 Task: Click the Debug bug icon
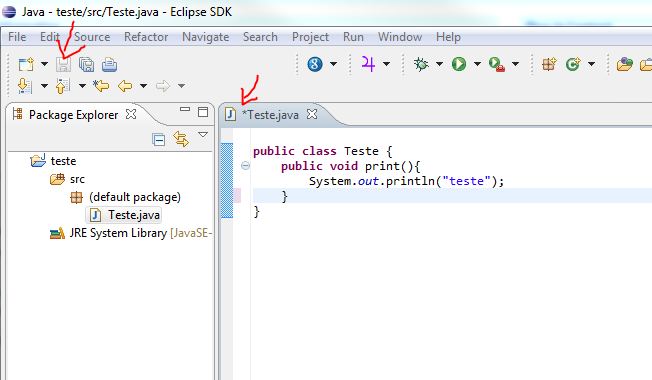tap(421, 64)
